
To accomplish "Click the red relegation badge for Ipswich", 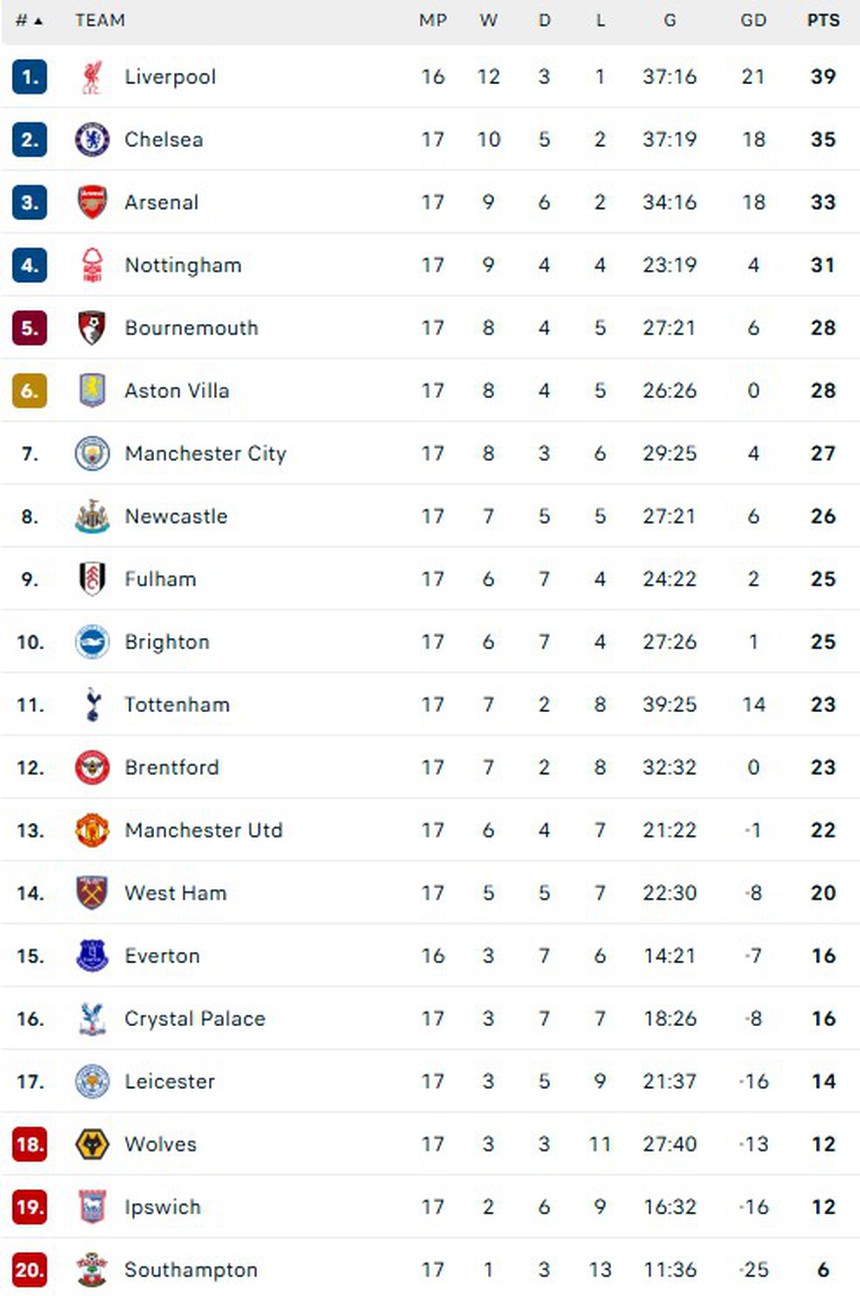I will (x=29, y=1207).
